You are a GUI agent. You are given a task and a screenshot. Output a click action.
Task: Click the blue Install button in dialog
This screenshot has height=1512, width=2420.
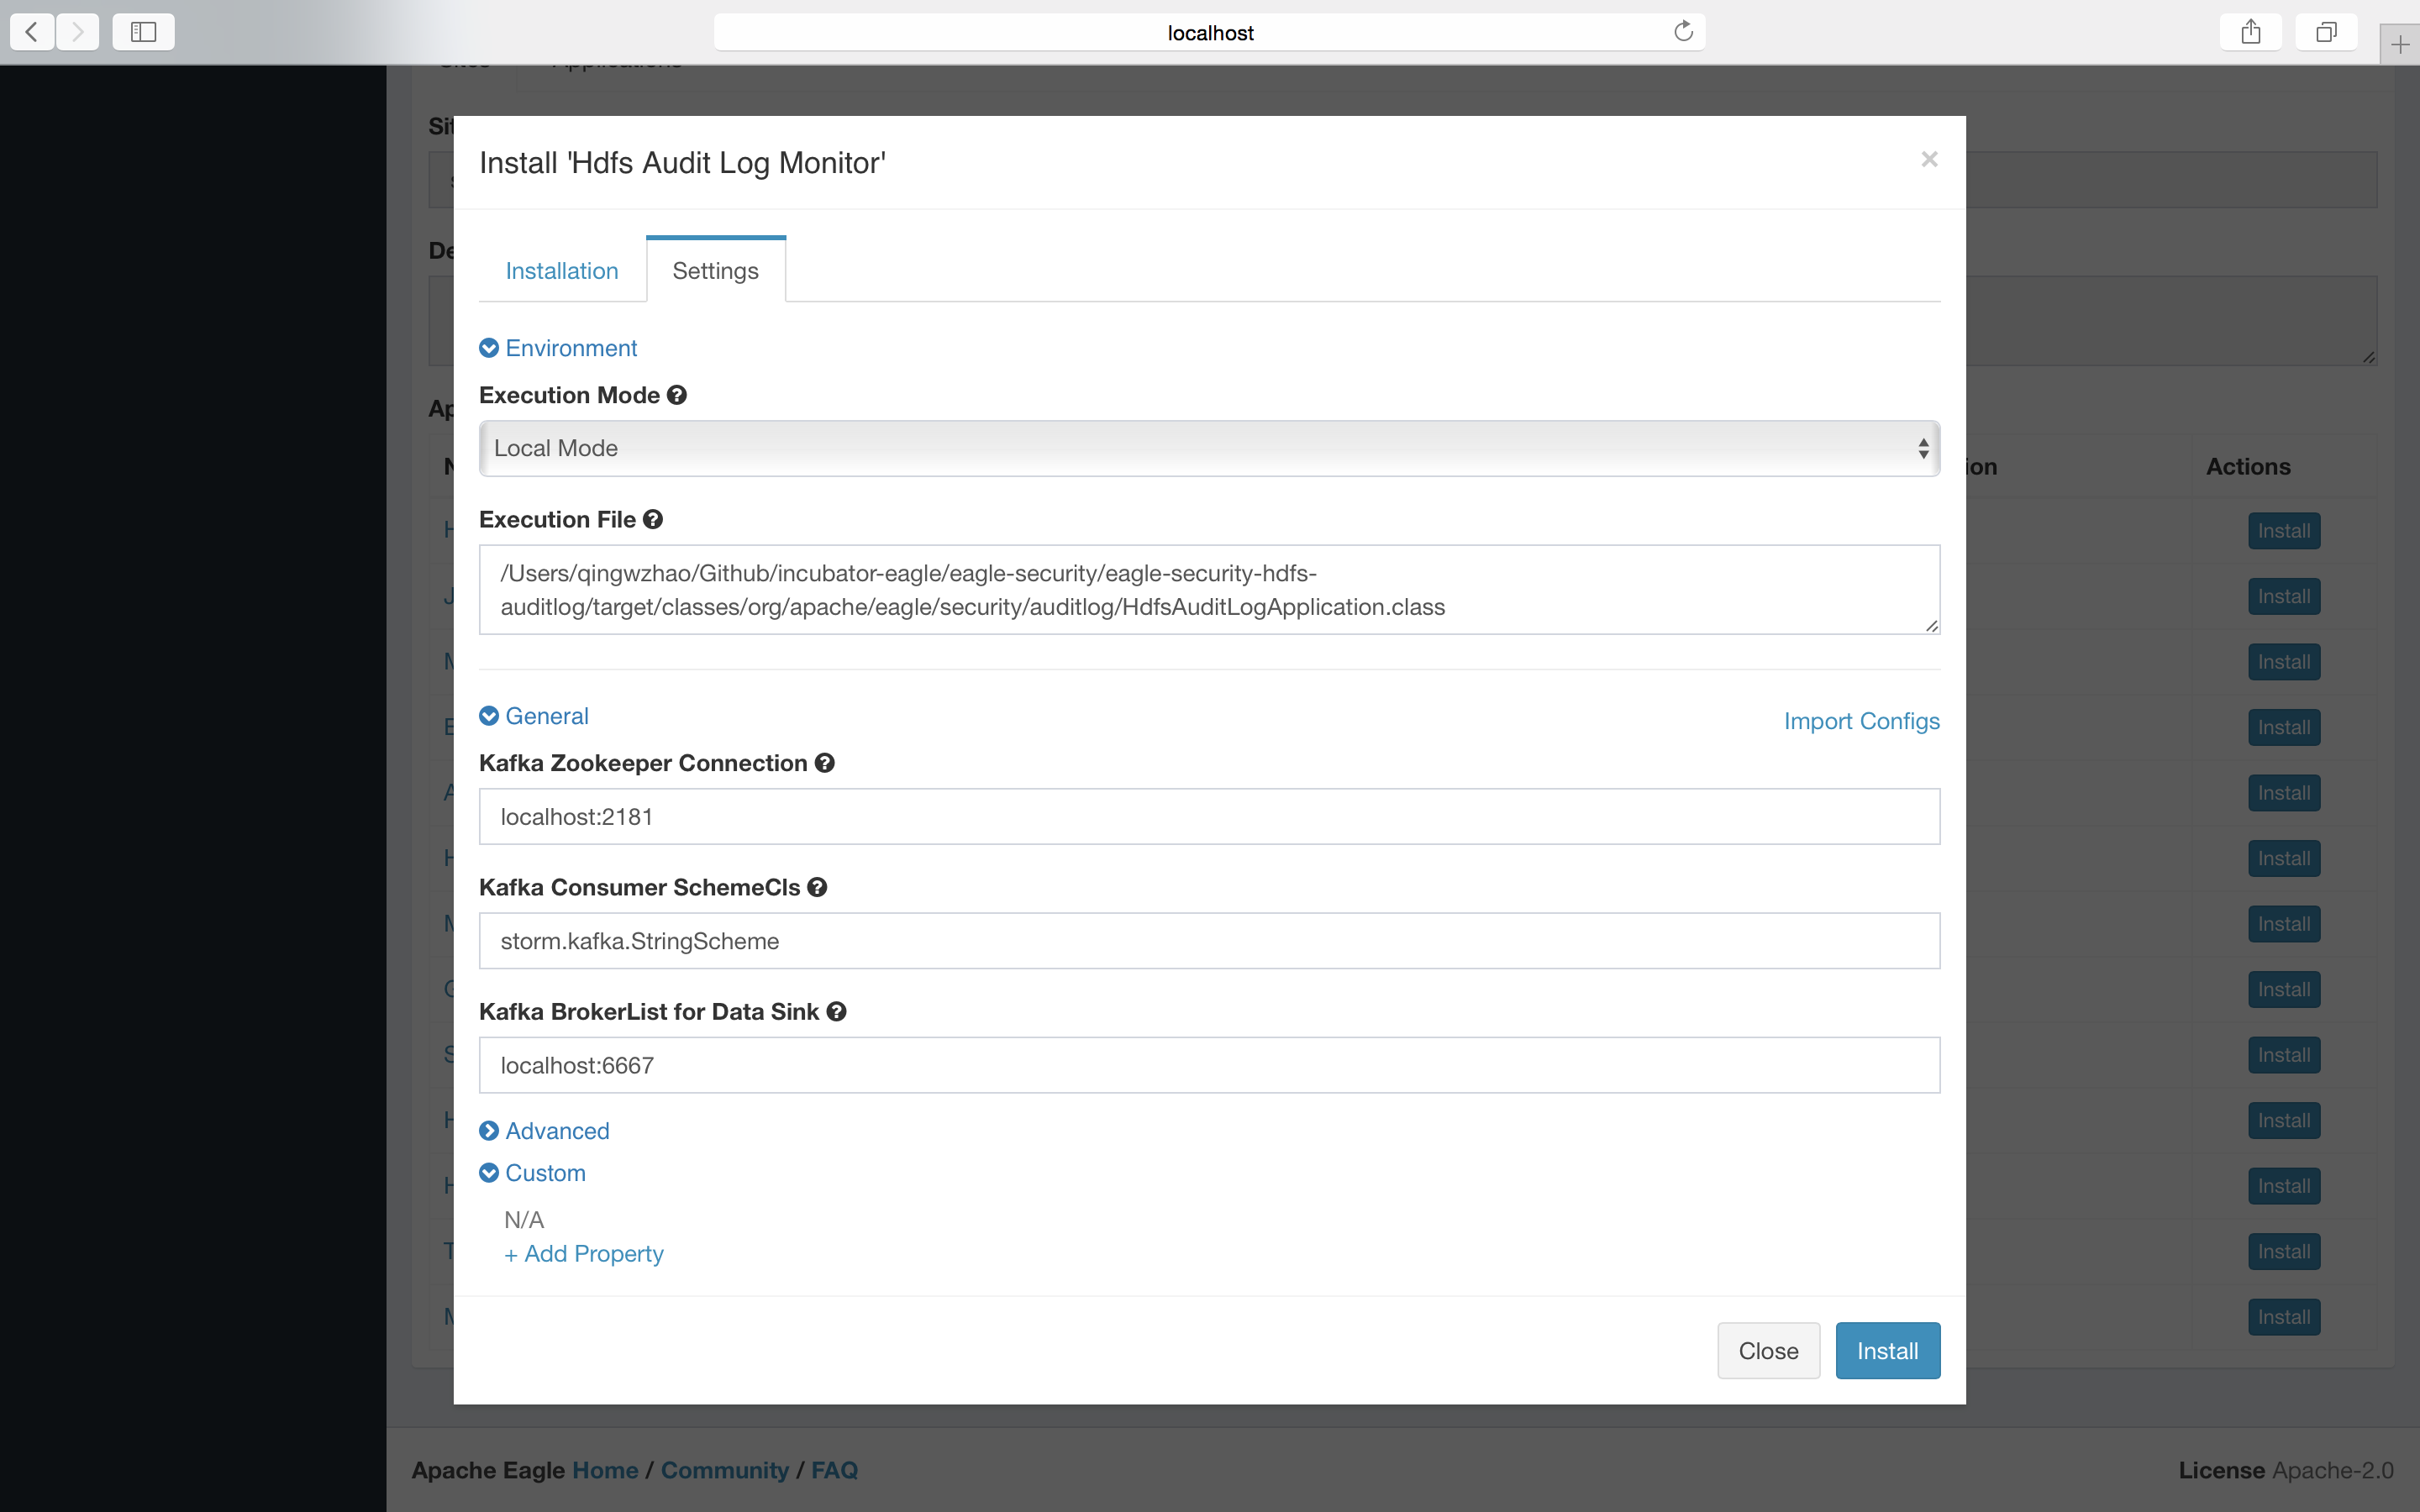coord(1887,1351)
